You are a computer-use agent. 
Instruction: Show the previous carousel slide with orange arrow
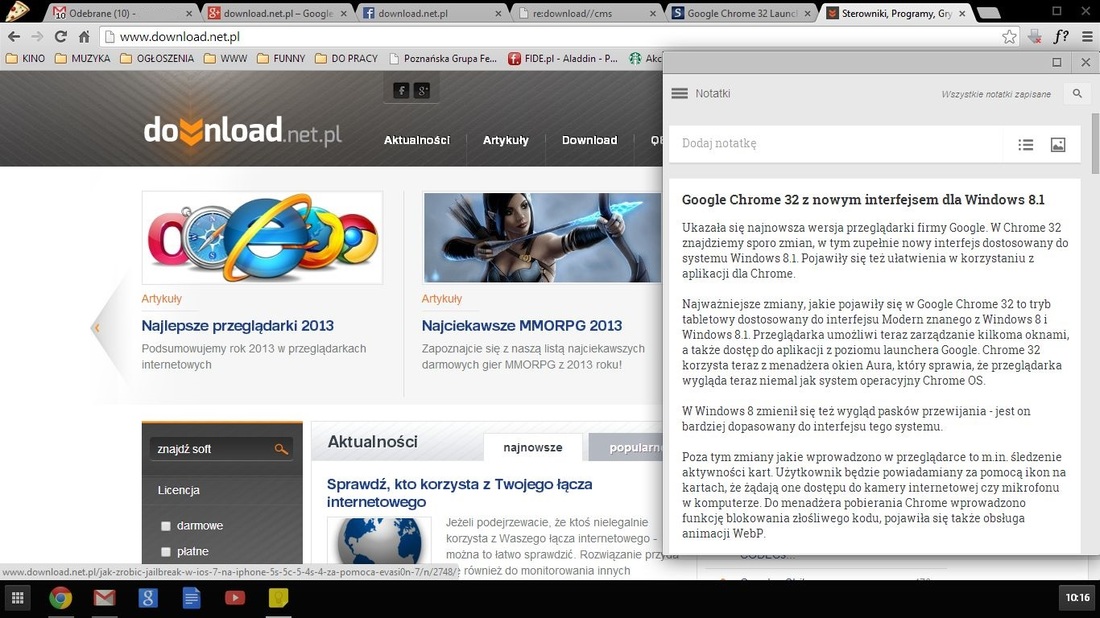coord(97,327)
